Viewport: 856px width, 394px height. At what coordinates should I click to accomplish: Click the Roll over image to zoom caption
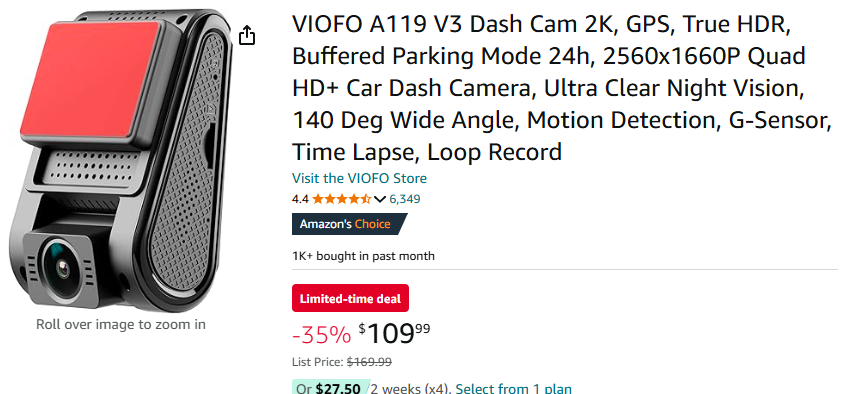coord(121,325)
